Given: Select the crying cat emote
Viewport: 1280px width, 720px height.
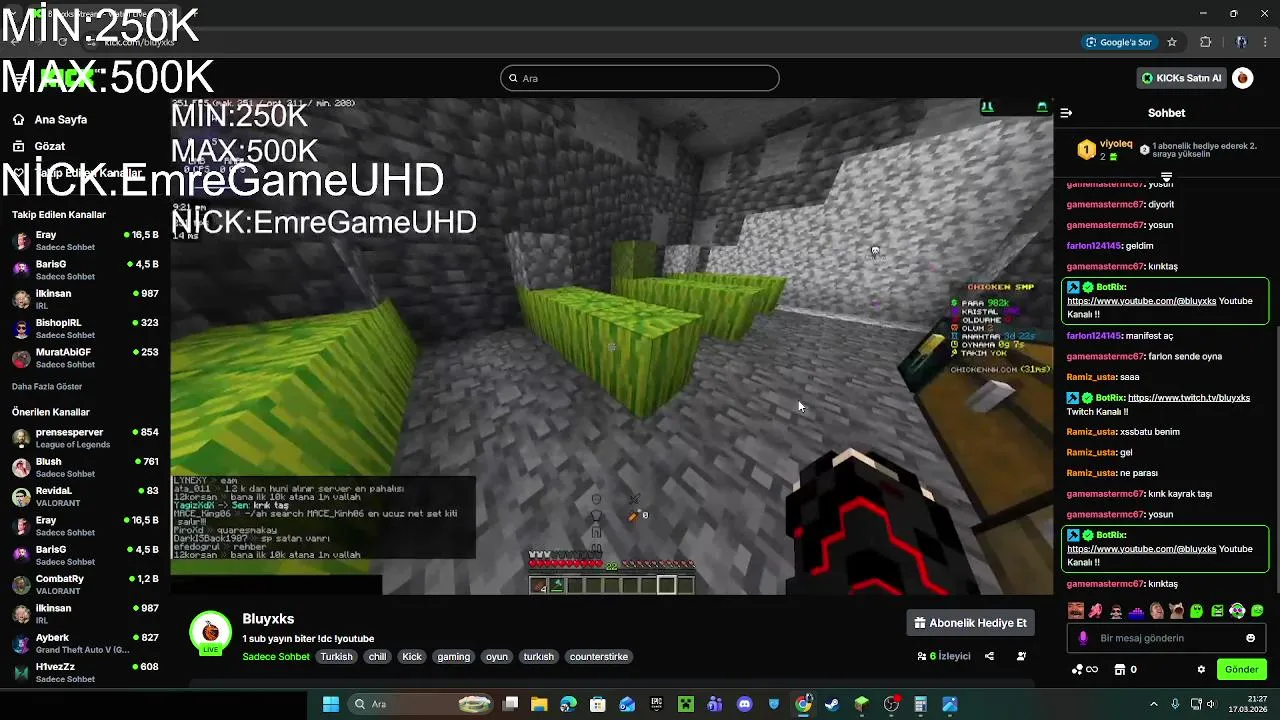Looking at the screenshot, I should pos(1177,611).
